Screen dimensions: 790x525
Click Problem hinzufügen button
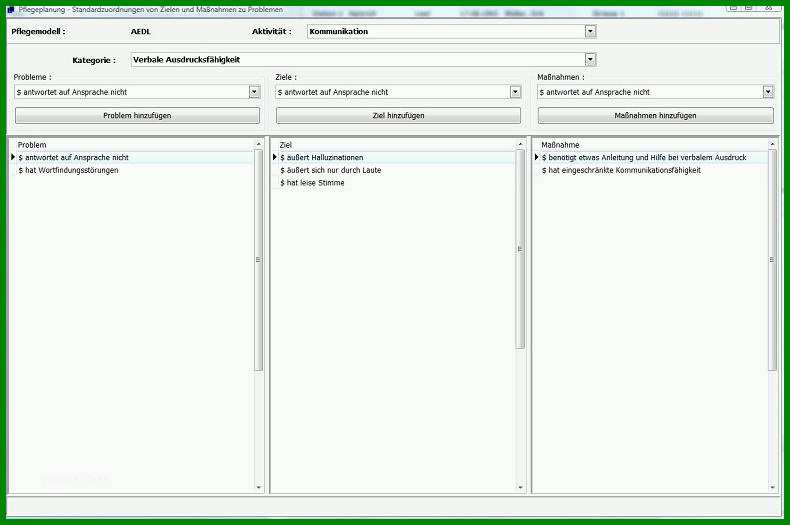pos(137,115)
